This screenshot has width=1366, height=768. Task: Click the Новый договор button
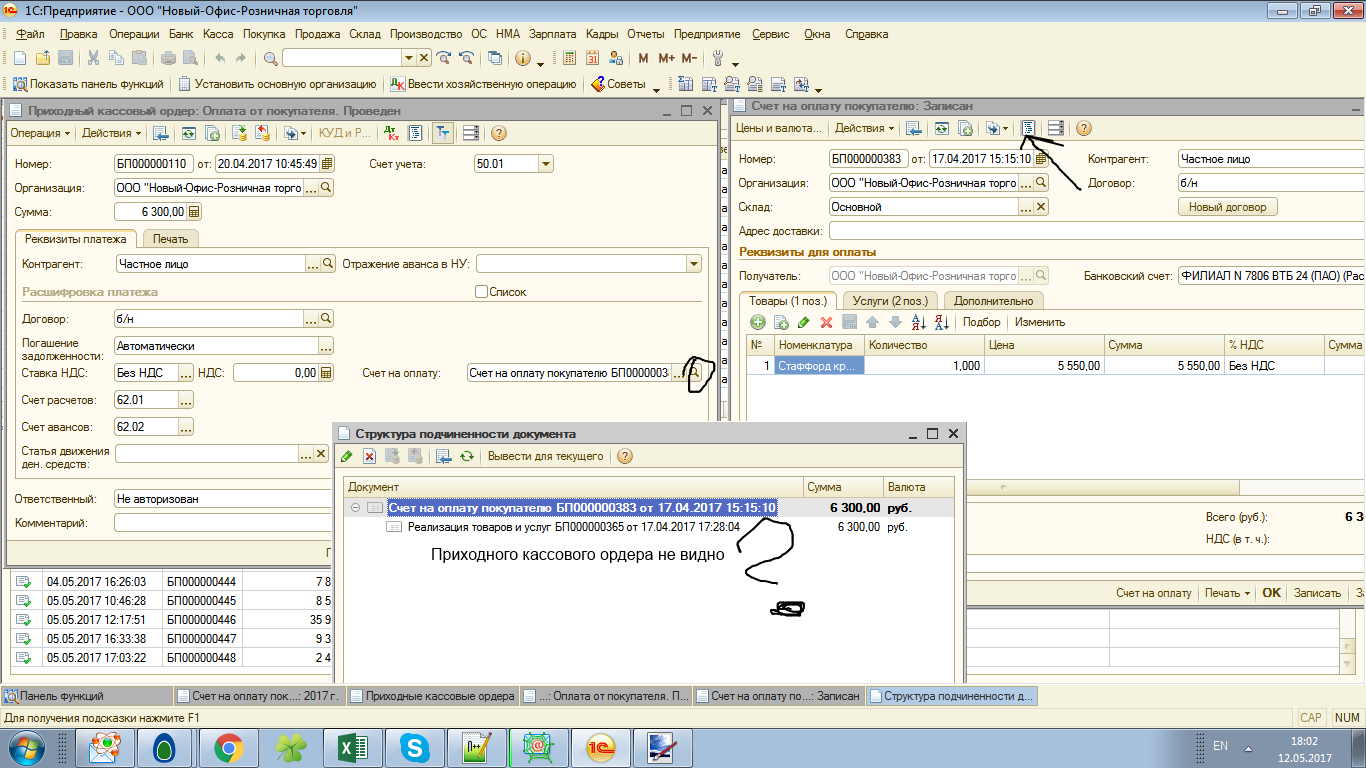(x=1227, y=207)
